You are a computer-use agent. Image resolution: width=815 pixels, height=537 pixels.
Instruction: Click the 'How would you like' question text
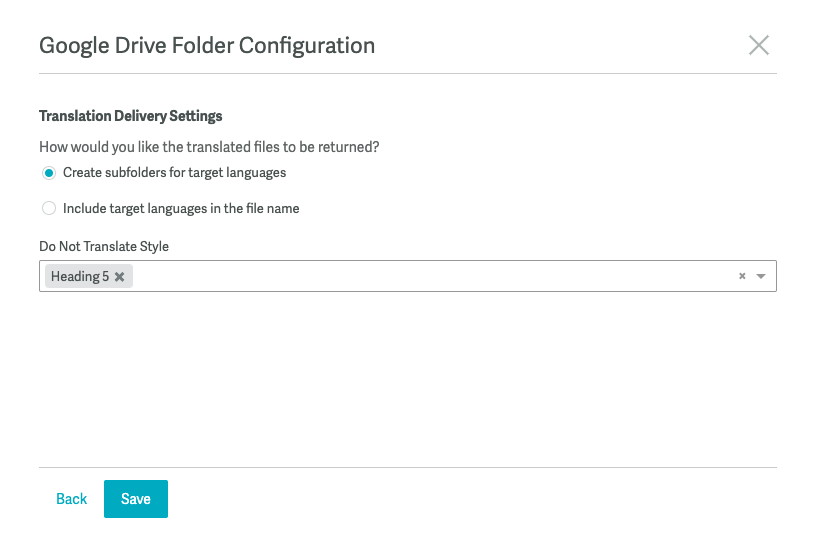tap(209, 147)
